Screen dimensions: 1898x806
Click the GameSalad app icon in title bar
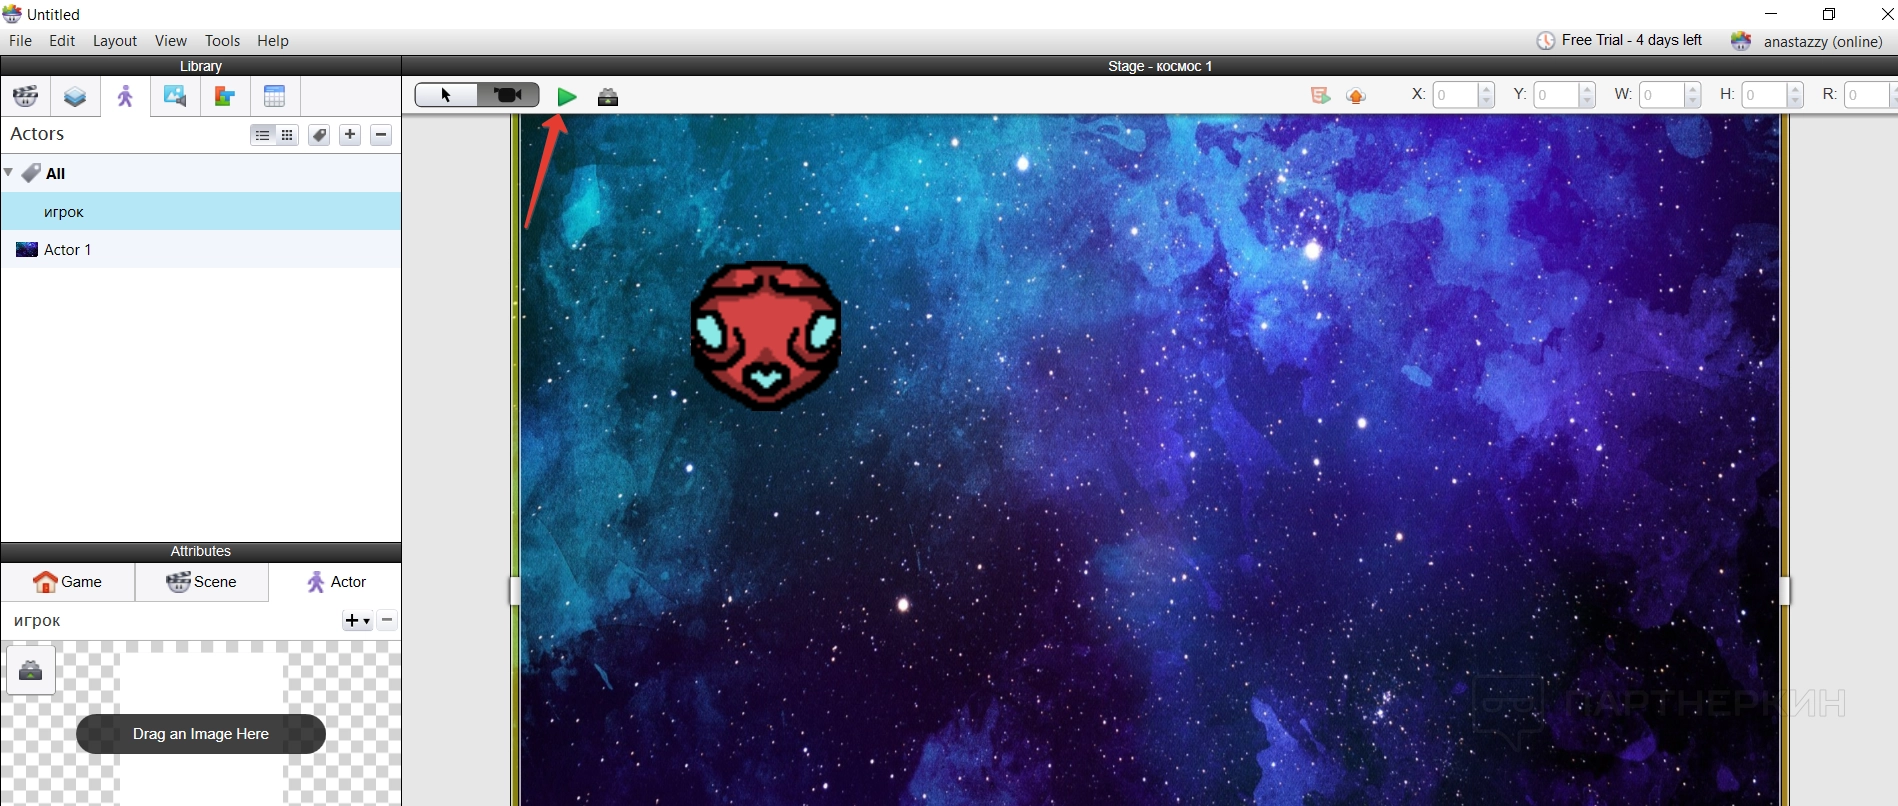[12, 14]
